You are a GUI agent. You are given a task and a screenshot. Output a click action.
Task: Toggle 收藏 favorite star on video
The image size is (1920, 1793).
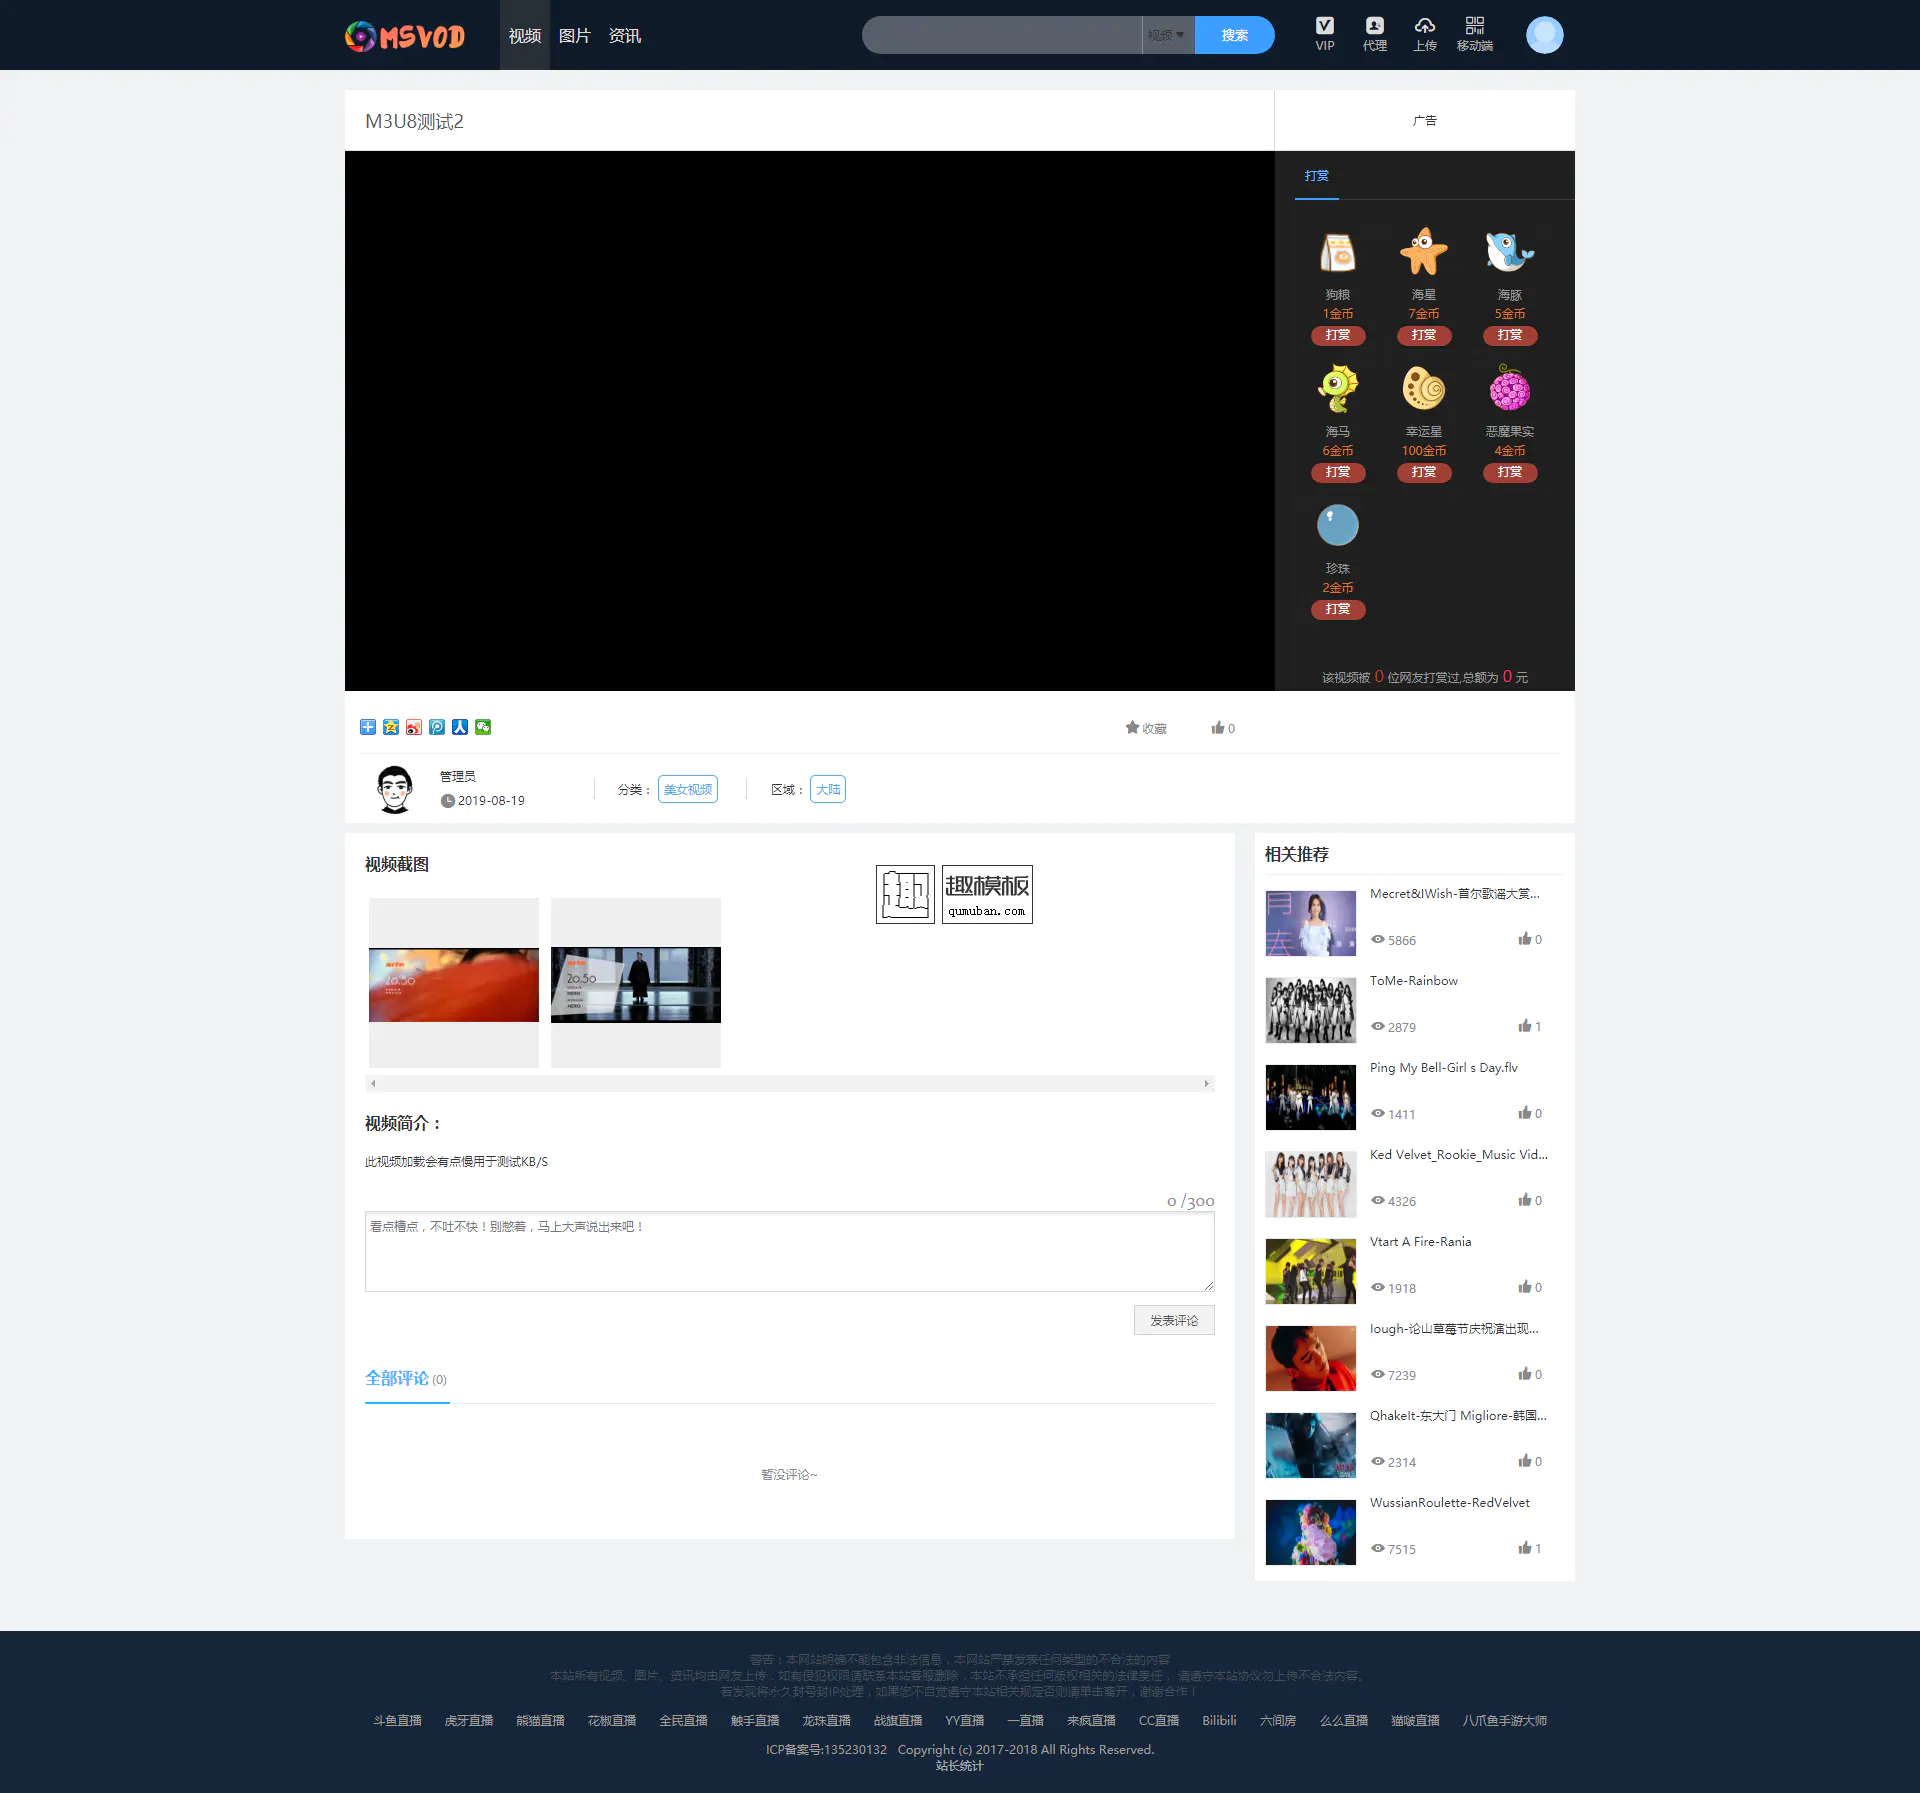click(1146, 728)
